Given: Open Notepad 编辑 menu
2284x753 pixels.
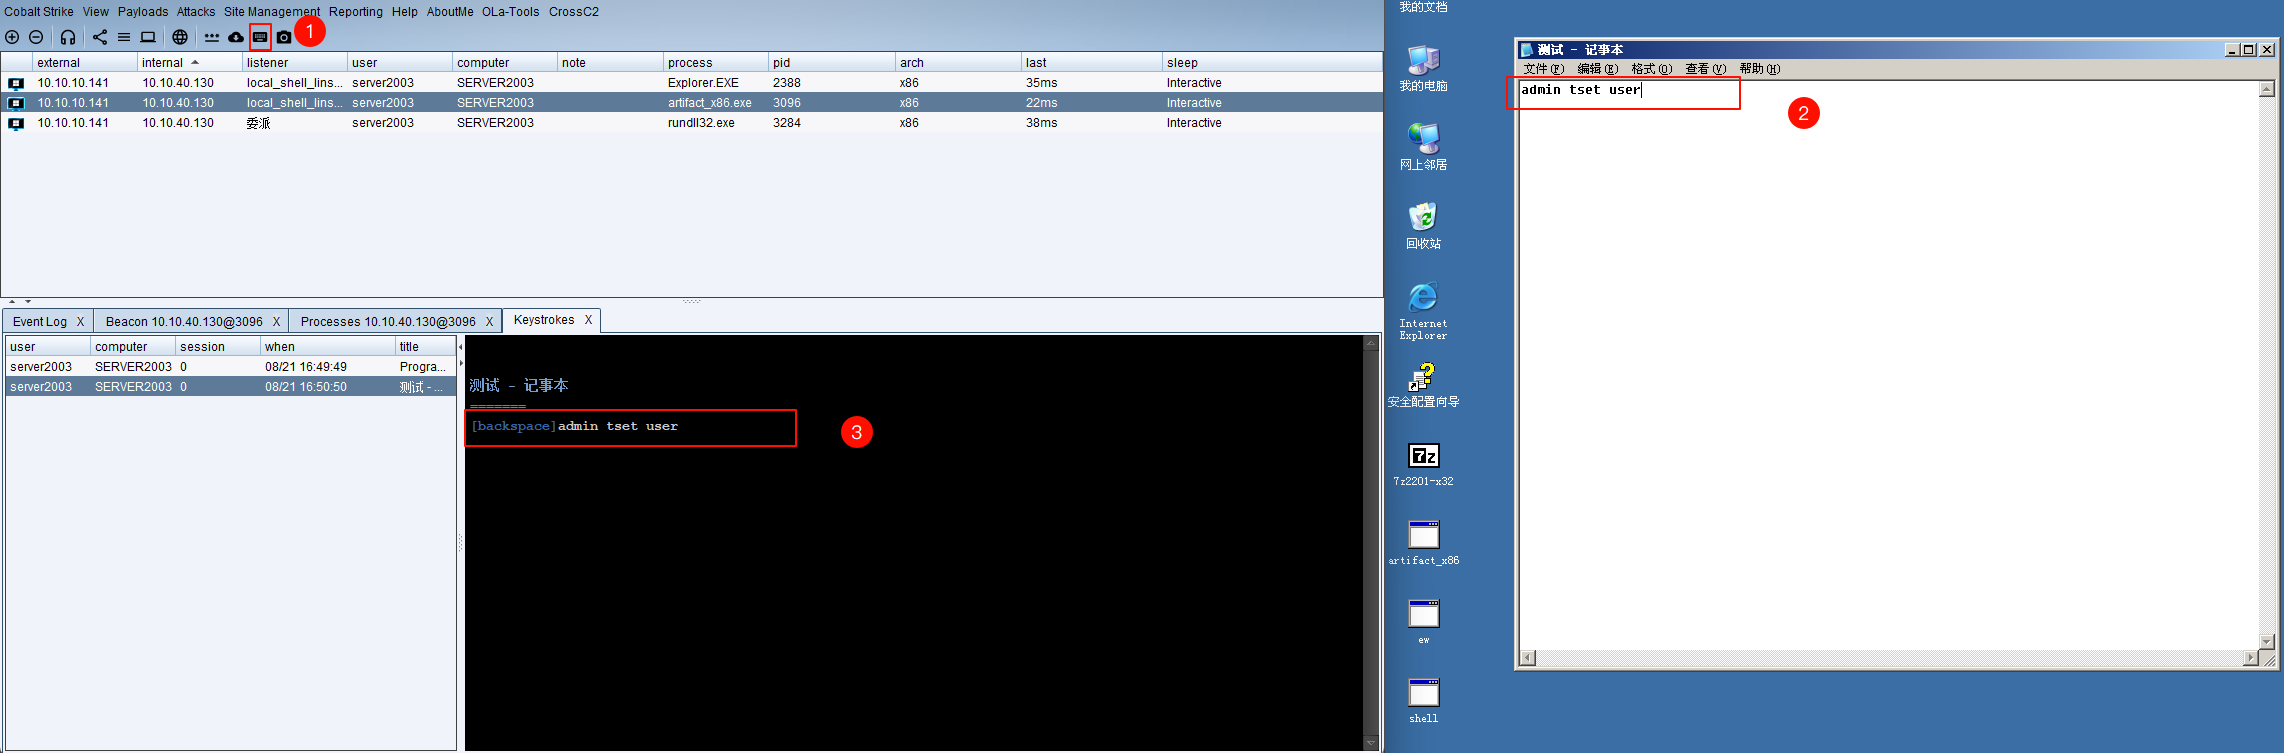Looking at the screenshot, I should [x=1597, y=69].
